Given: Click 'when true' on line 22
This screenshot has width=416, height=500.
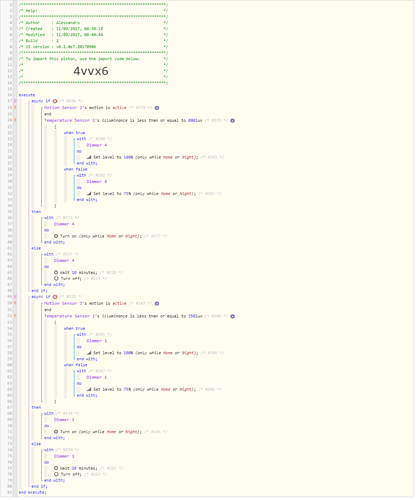Looking at the screenshot, I should [x=75, y=133].
